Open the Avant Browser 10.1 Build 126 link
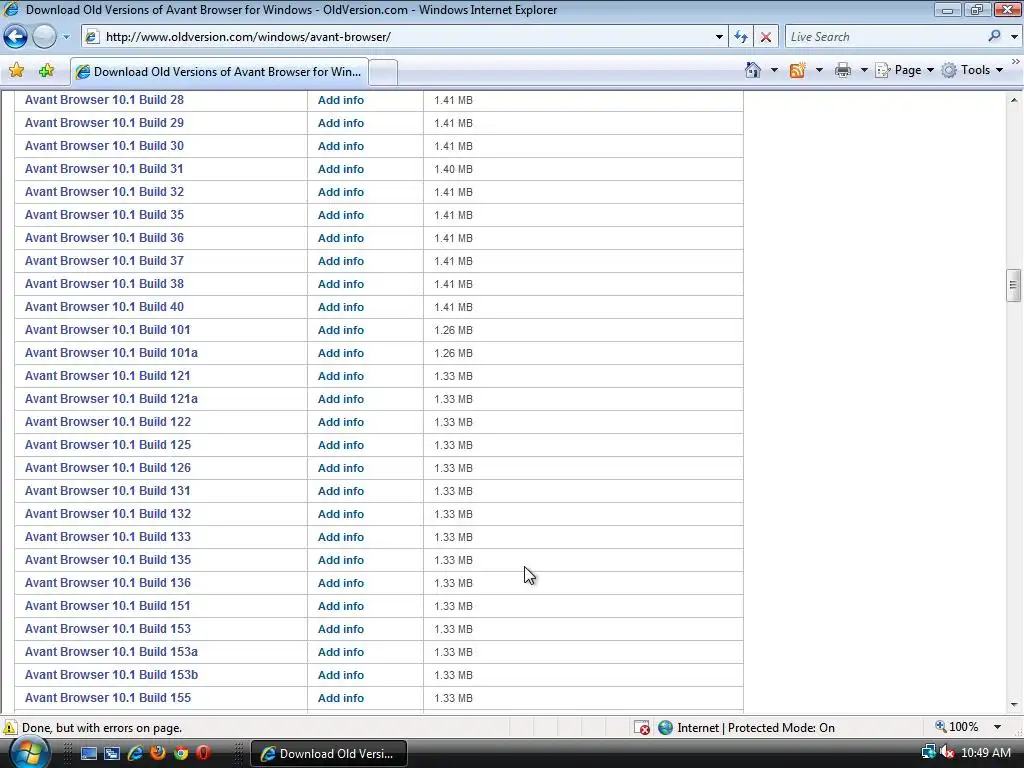 [x=108, y=468]
